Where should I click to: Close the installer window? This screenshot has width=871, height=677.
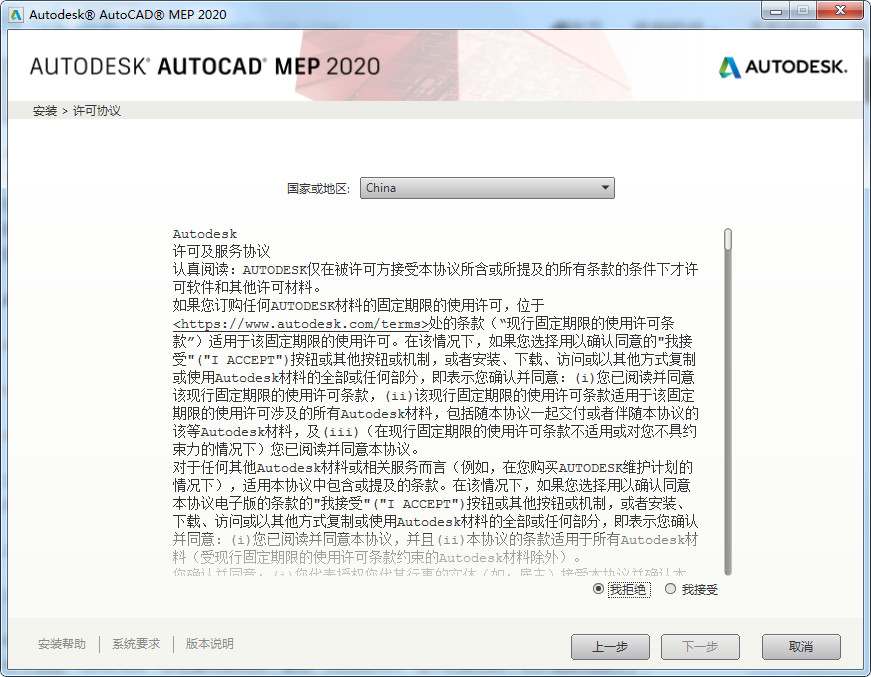pyautogui.click(x=840, y=10)
